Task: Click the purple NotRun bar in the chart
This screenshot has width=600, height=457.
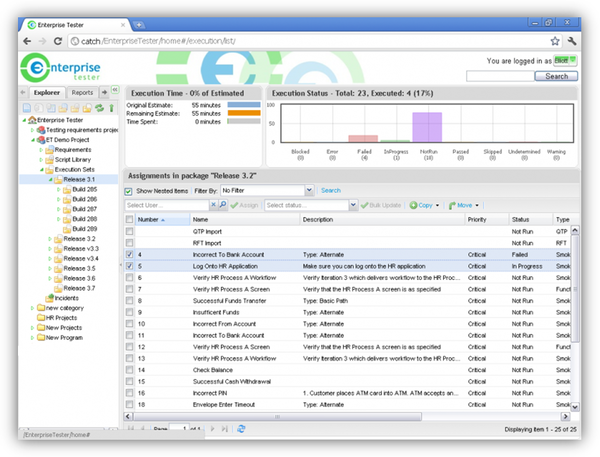Action: click(427, 127)
